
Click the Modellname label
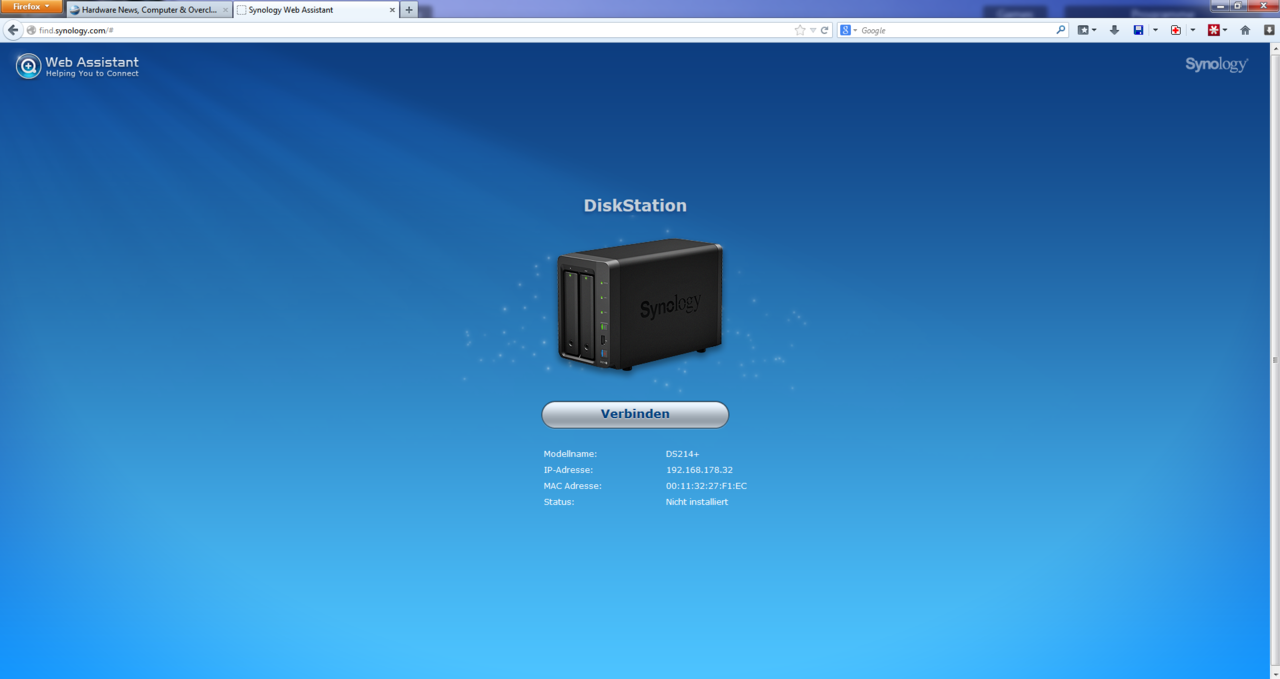[x=570, y=454]
